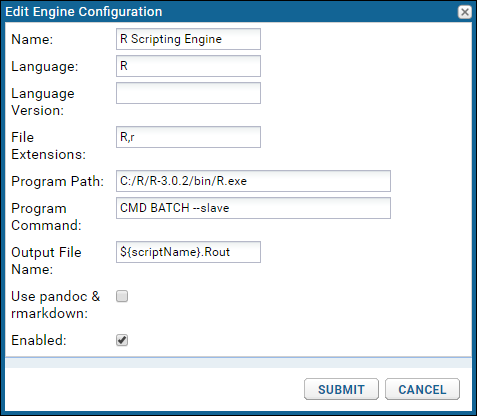Submit the engine configuration

tap(341, 389)
